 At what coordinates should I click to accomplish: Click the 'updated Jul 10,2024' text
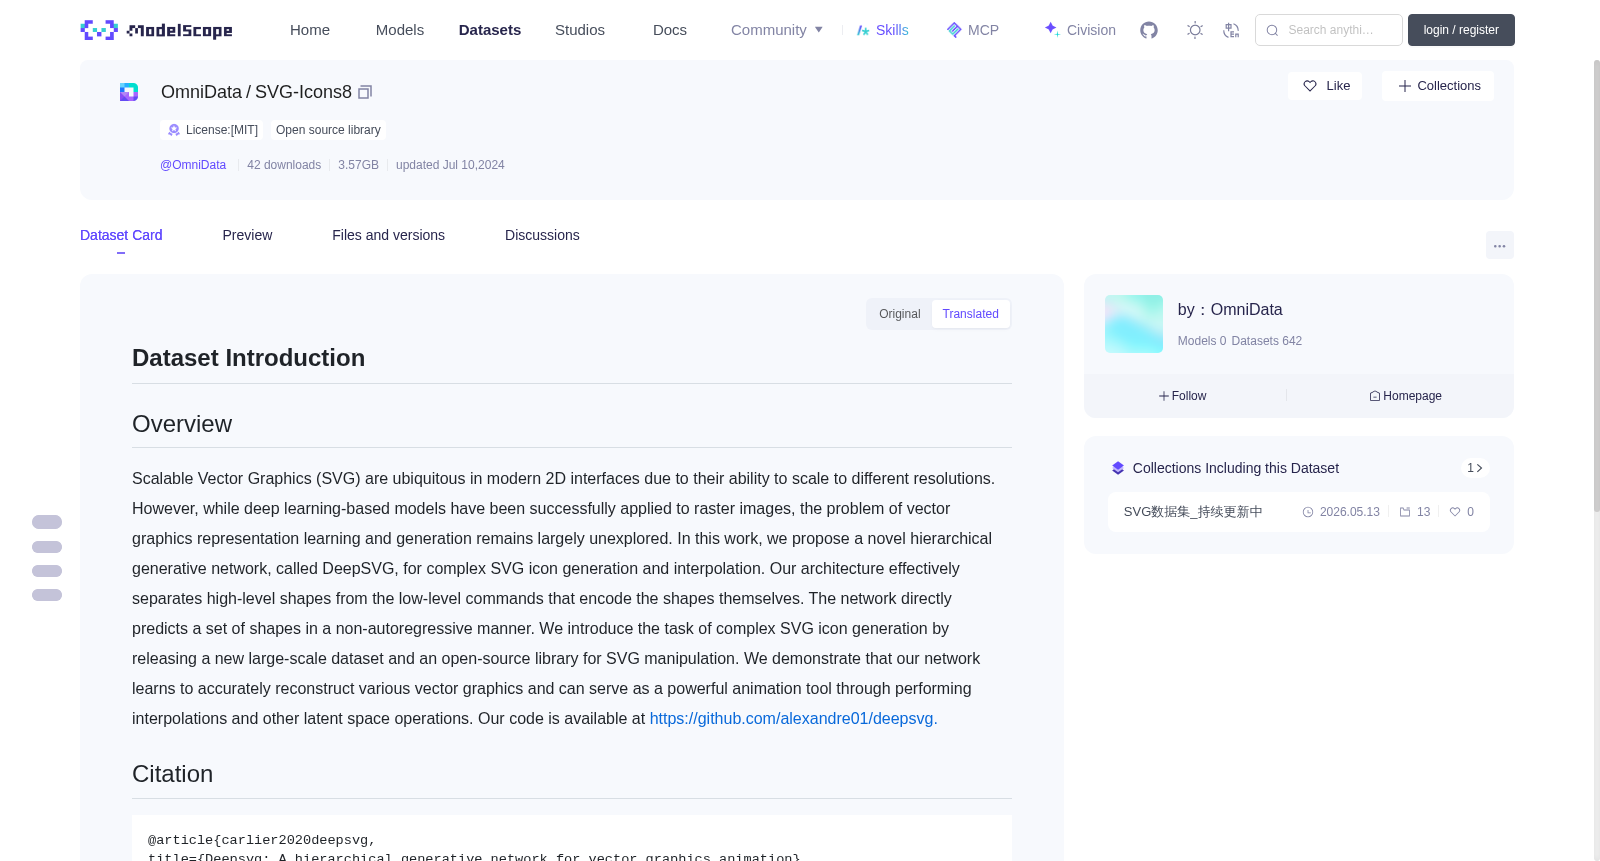coord(450,165)
